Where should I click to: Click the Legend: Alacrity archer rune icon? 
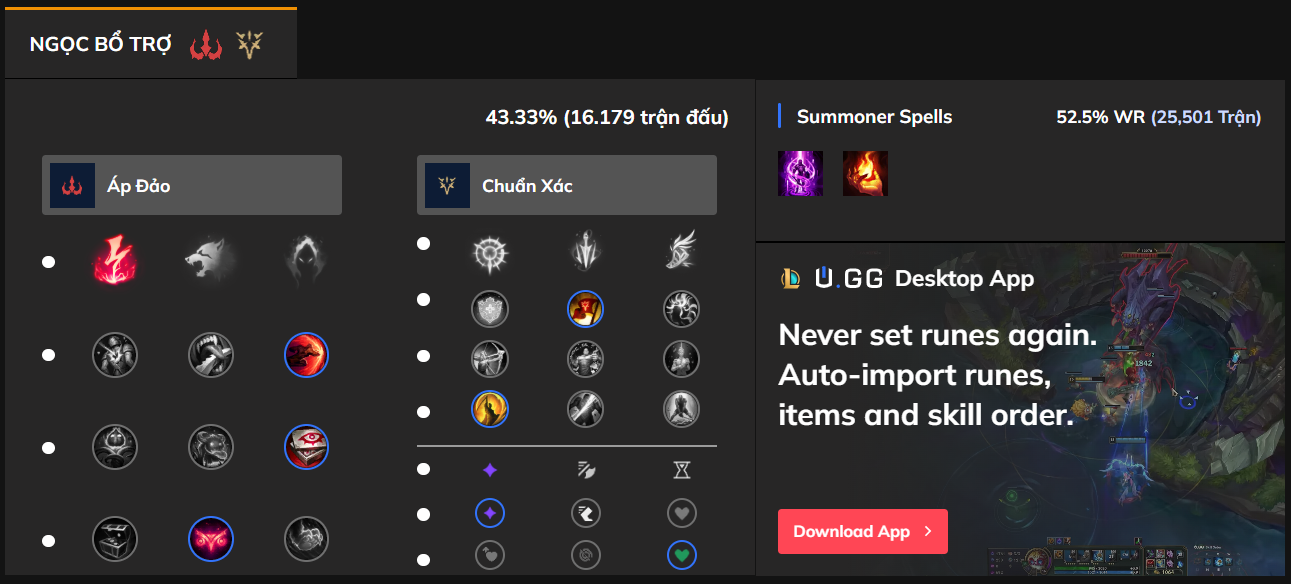point(490,358)
